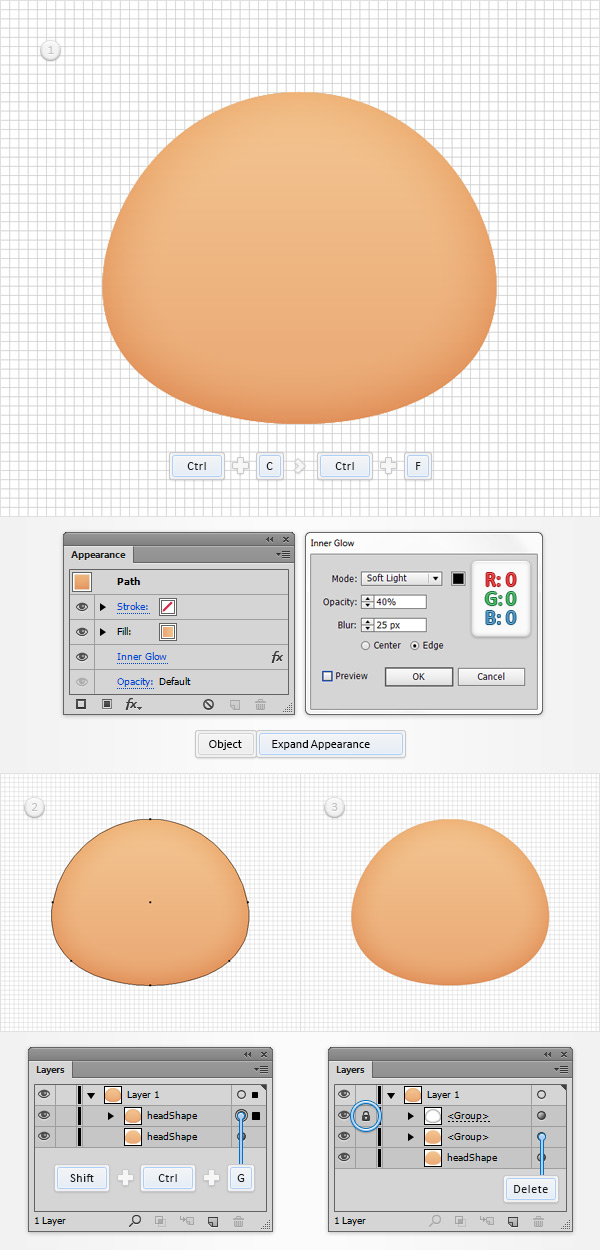Enable Preview checkbox in Inner Glow dialog
600x1250 pixels.
pyautogui.click(x=327, y=676)
